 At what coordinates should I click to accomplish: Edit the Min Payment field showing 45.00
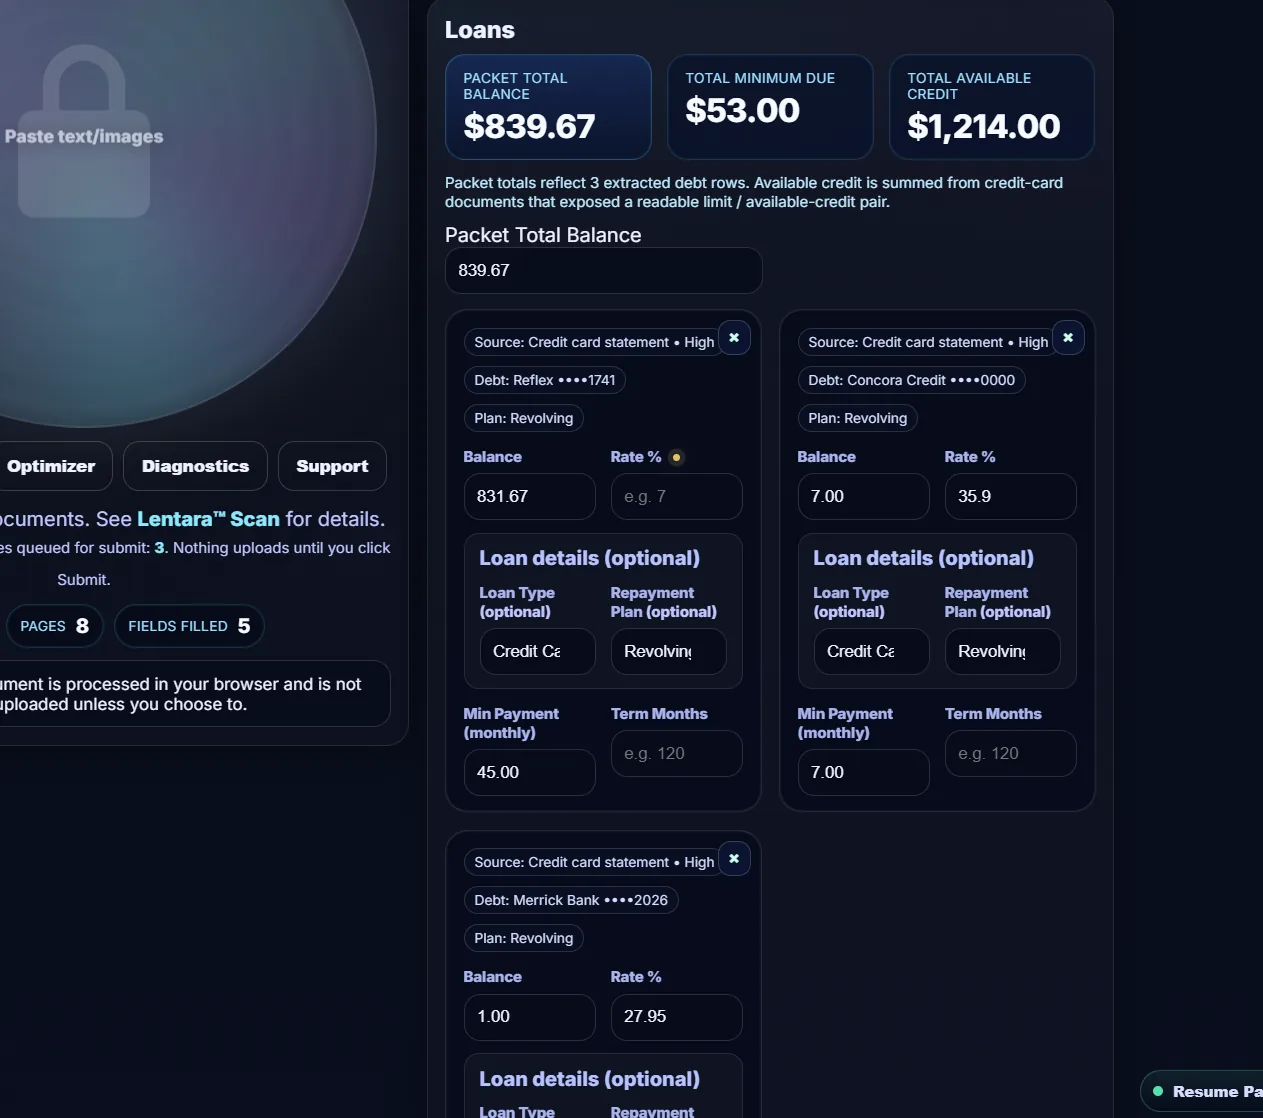tap(529, 772)
